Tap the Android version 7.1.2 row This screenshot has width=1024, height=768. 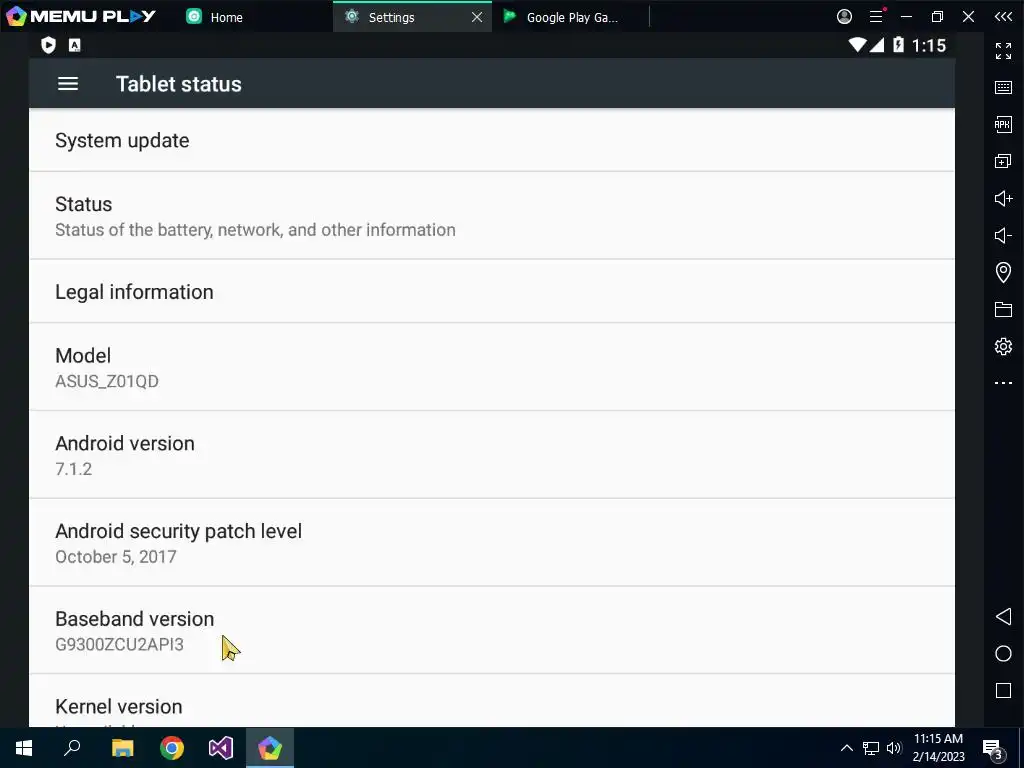[x=492, y=455]
